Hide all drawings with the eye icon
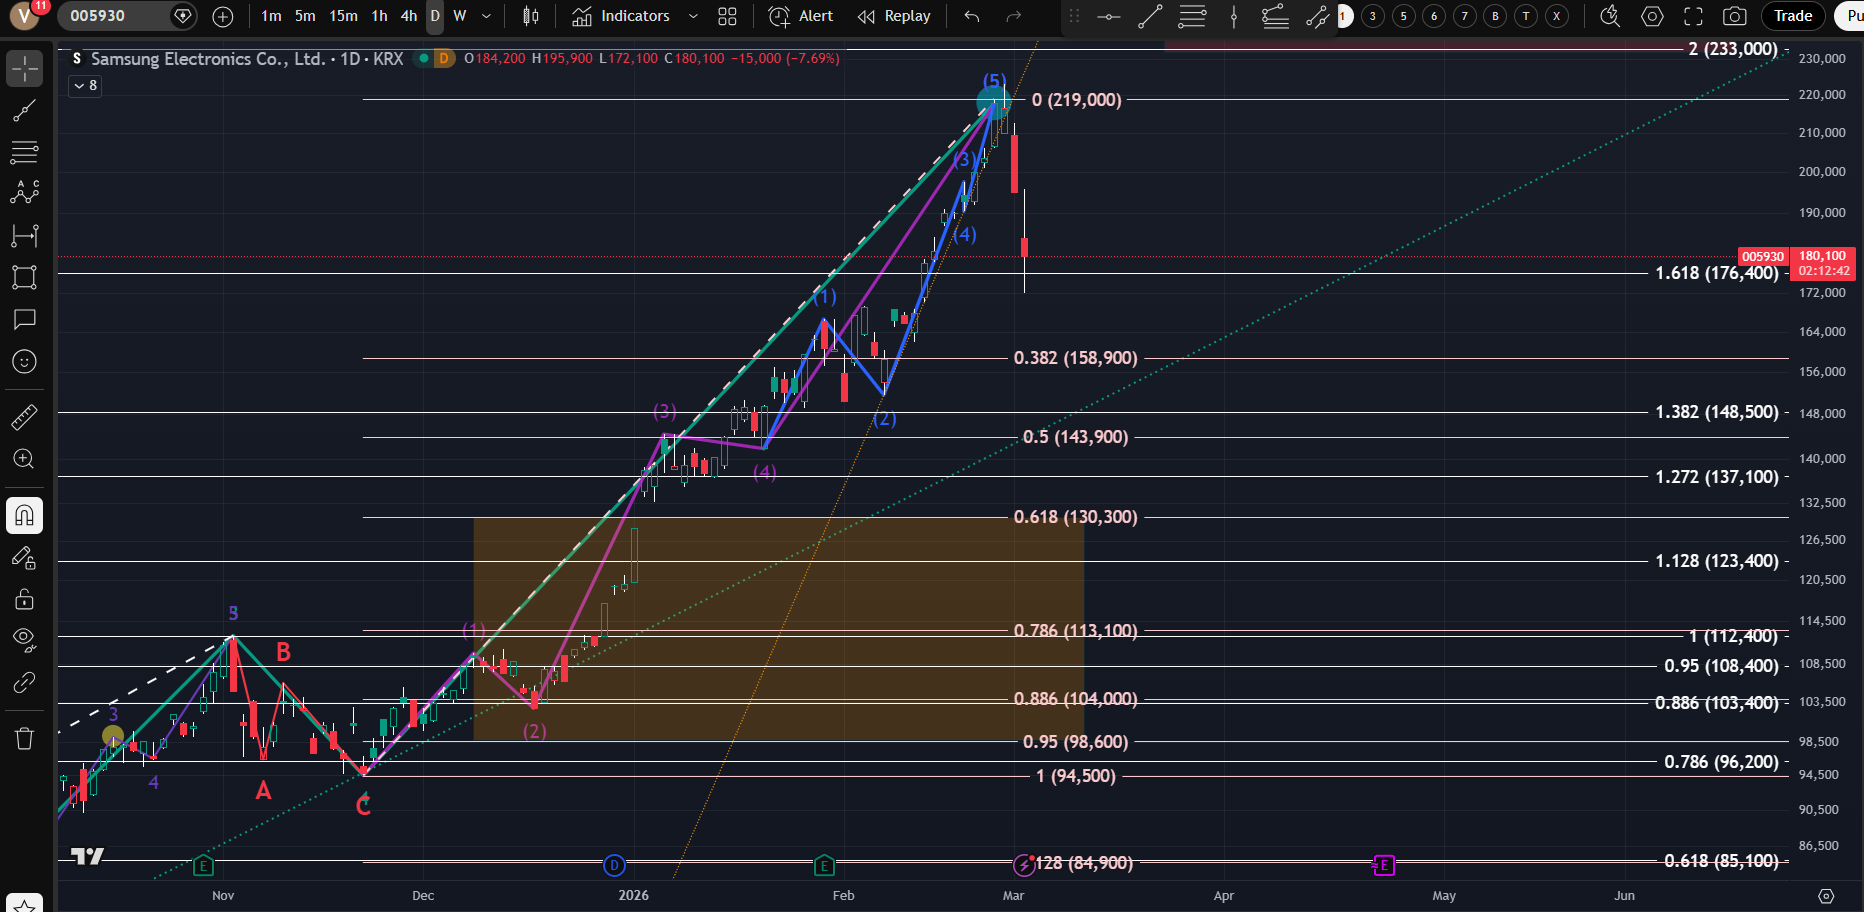Image resolution: width=1864 pixels, height=912 pixels. pyautogui.click(x=24, y=639)
